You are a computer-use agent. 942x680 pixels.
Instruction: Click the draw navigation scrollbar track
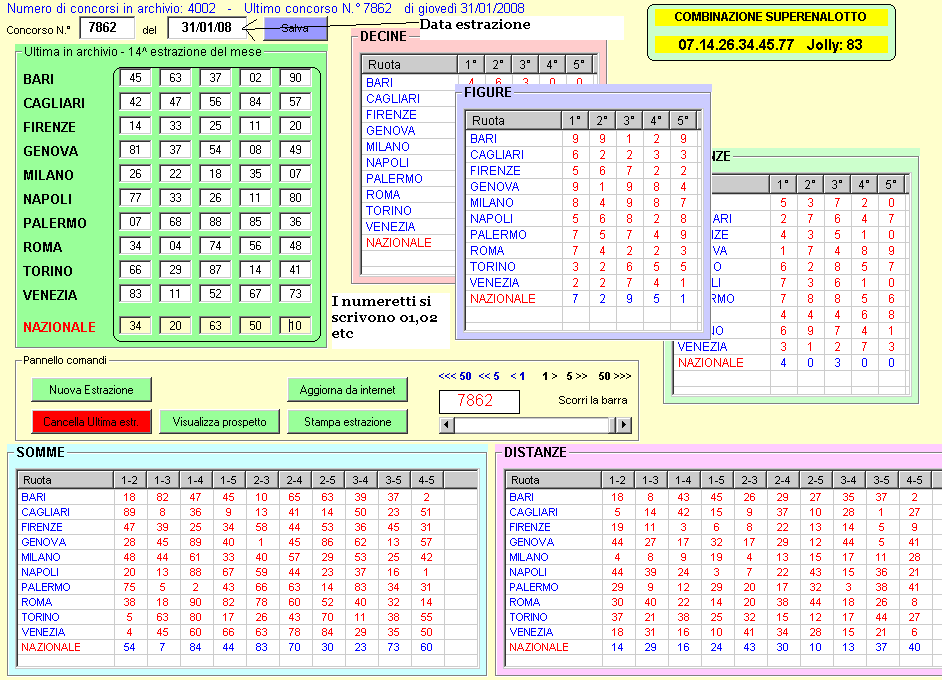point(535,425)
